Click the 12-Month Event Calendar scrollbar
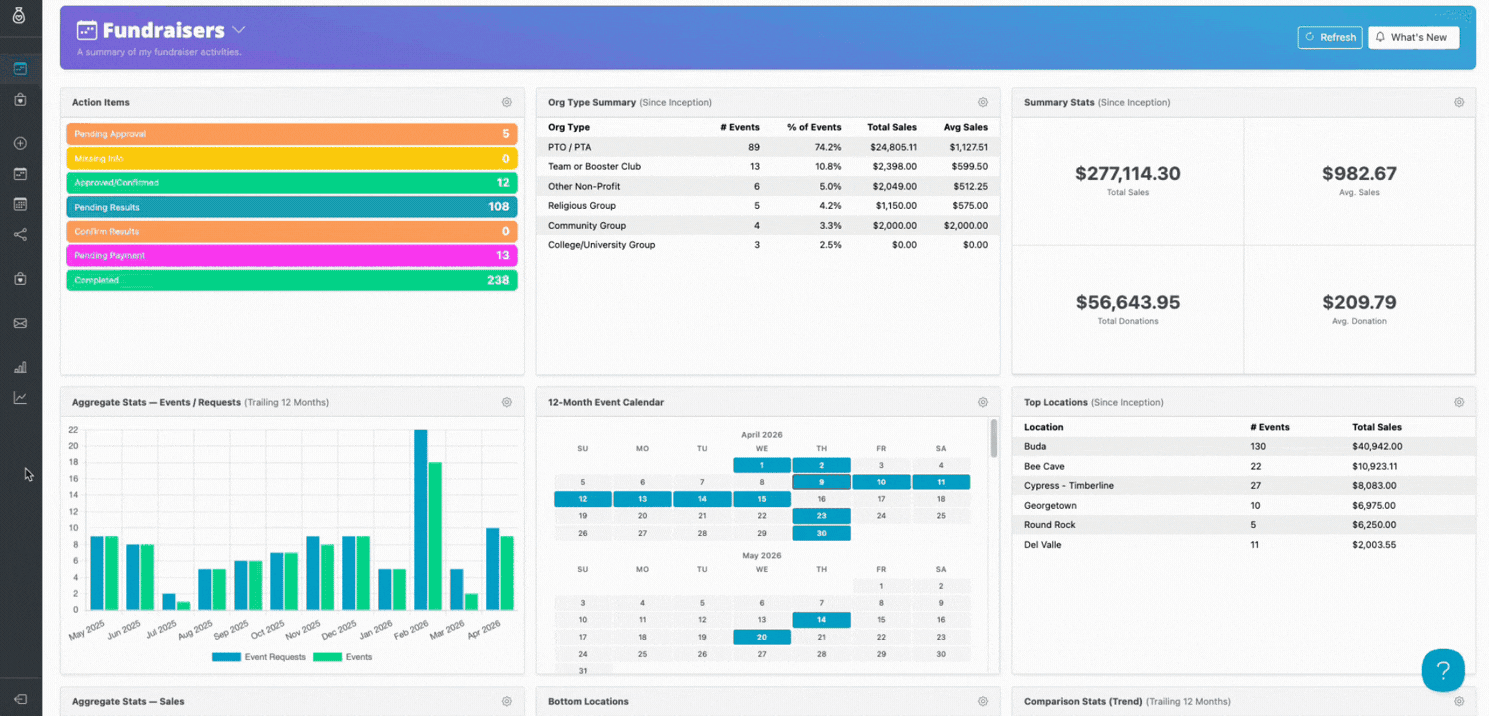 pos(993,438)
